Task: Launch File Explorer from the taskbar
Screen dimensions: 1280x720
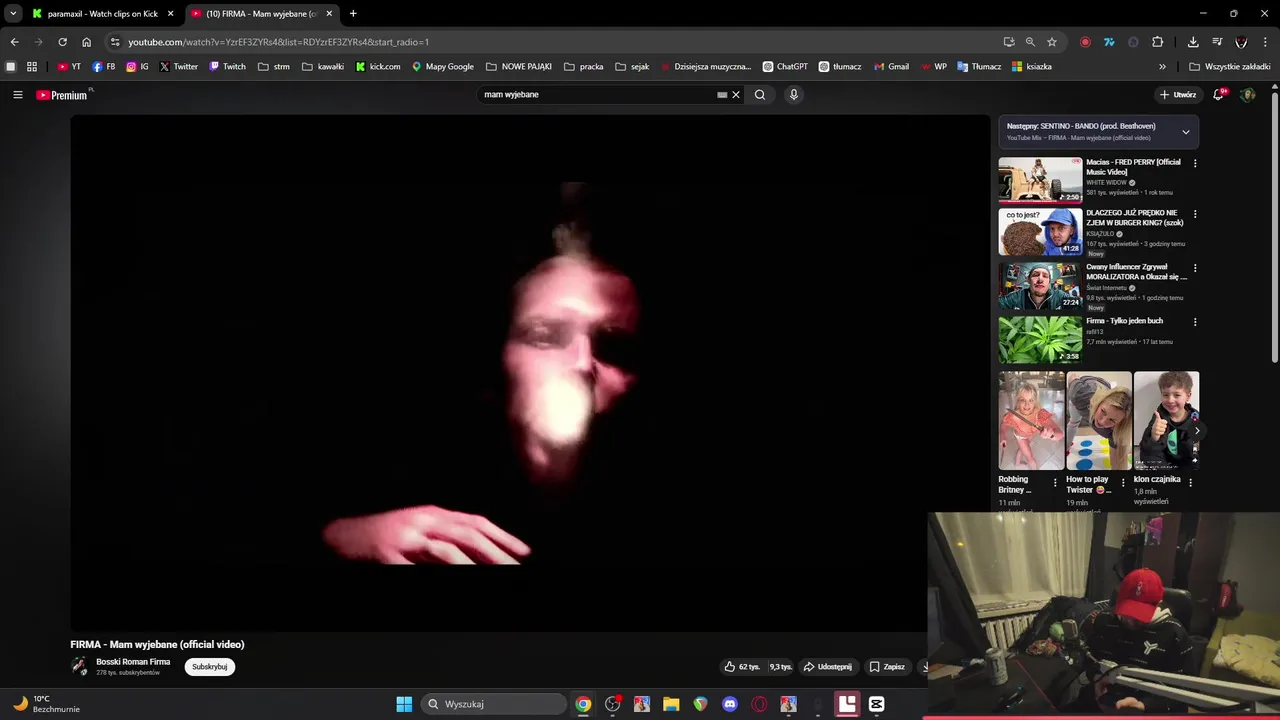Action: (x=671, y=704)
